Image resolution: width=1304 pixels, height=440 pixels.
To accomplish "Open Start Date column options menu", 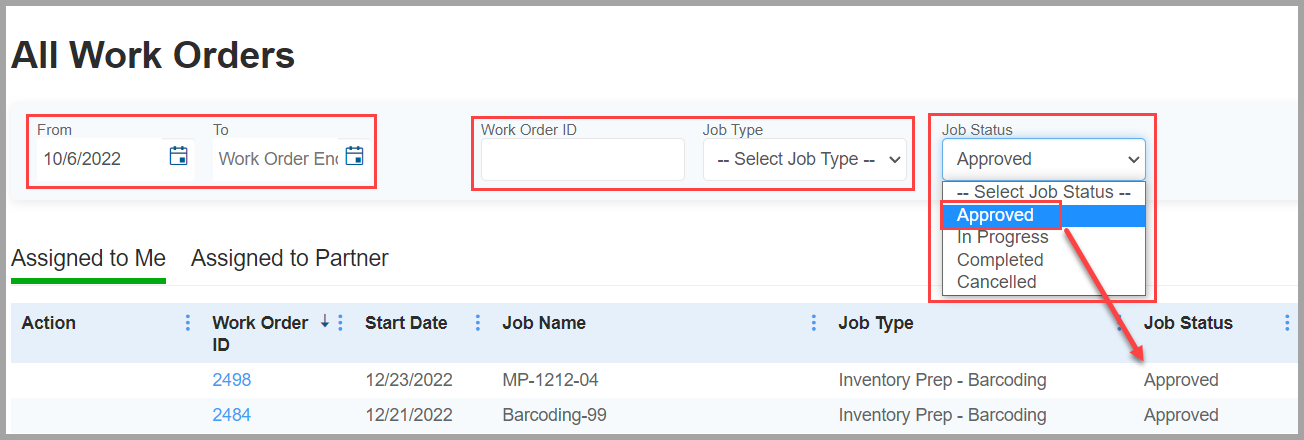I will click(x=477, y=323).
